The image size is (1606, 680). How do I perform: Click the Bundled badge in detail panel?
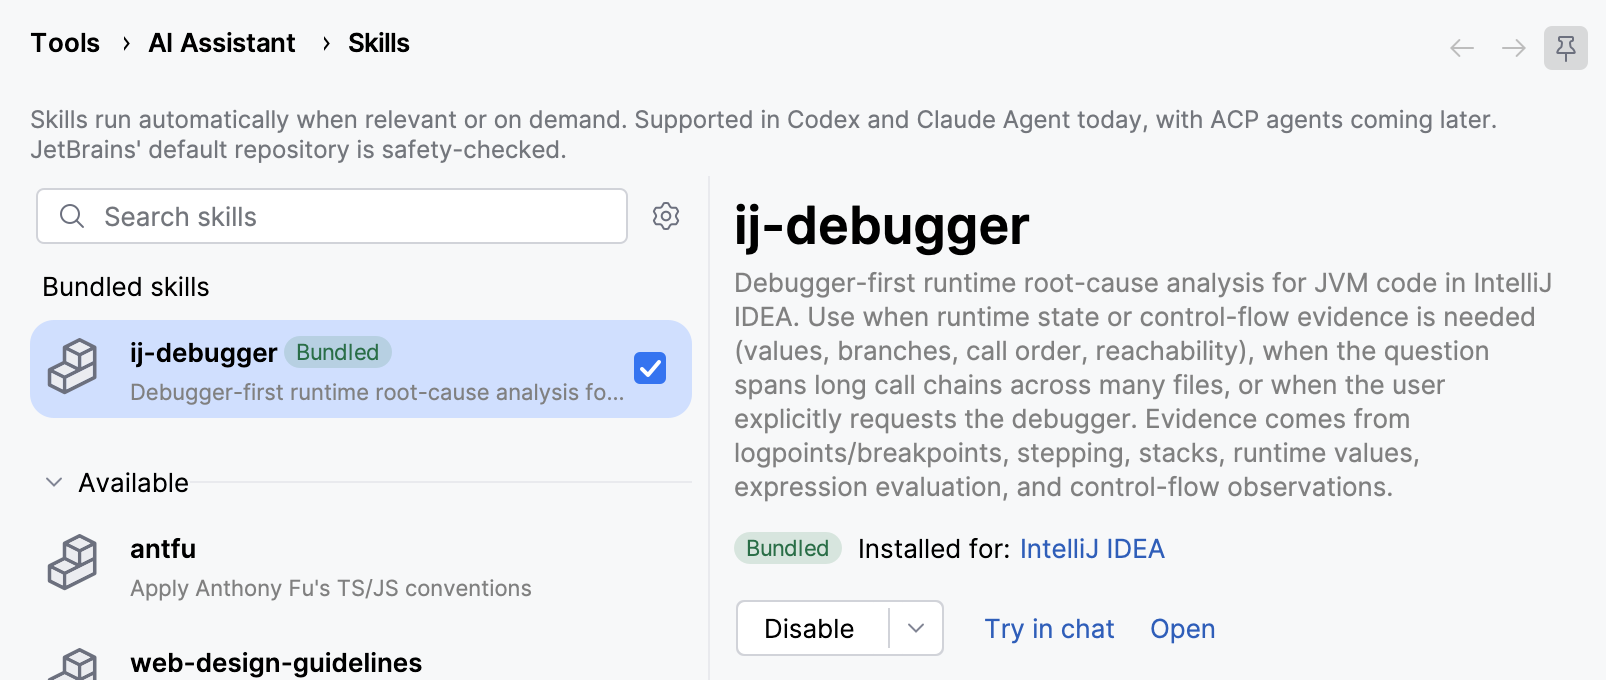[788, 548]
